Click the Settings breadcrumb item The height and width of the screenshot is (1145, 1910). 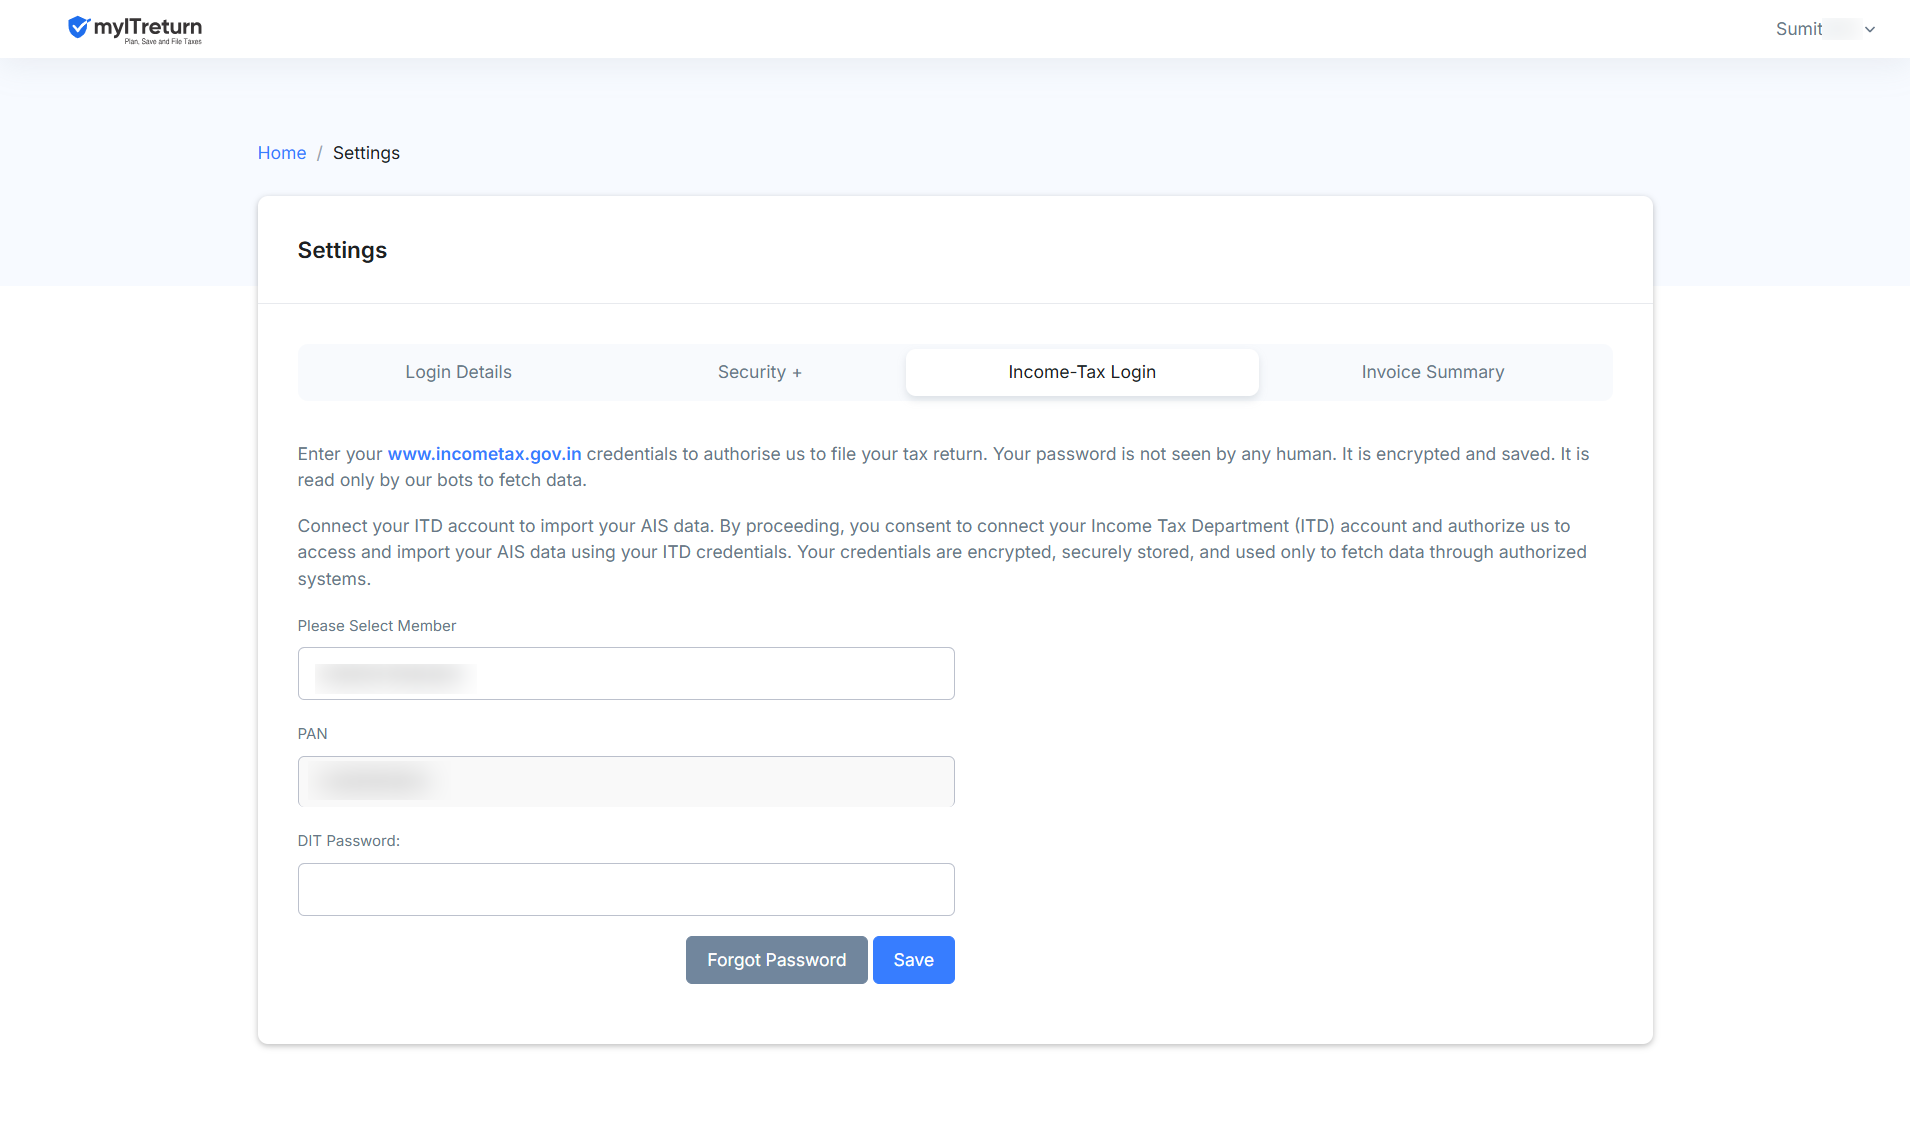click(366, 153)
